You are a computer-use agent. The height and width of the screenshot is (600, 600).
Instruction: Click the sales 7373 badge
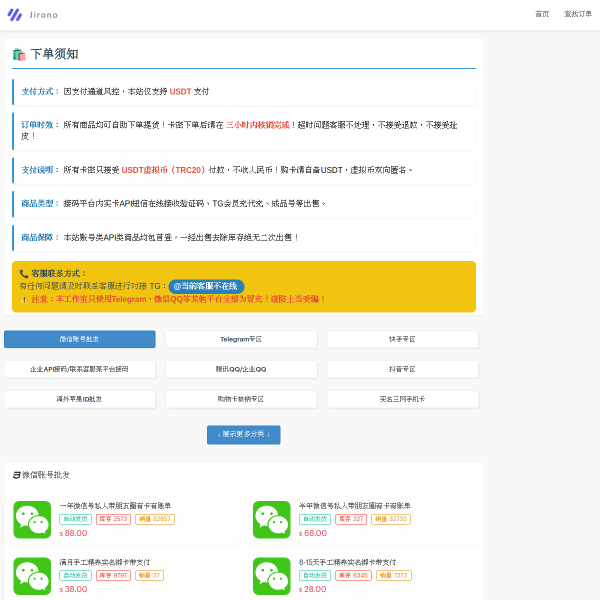click(x=394, y=575)
